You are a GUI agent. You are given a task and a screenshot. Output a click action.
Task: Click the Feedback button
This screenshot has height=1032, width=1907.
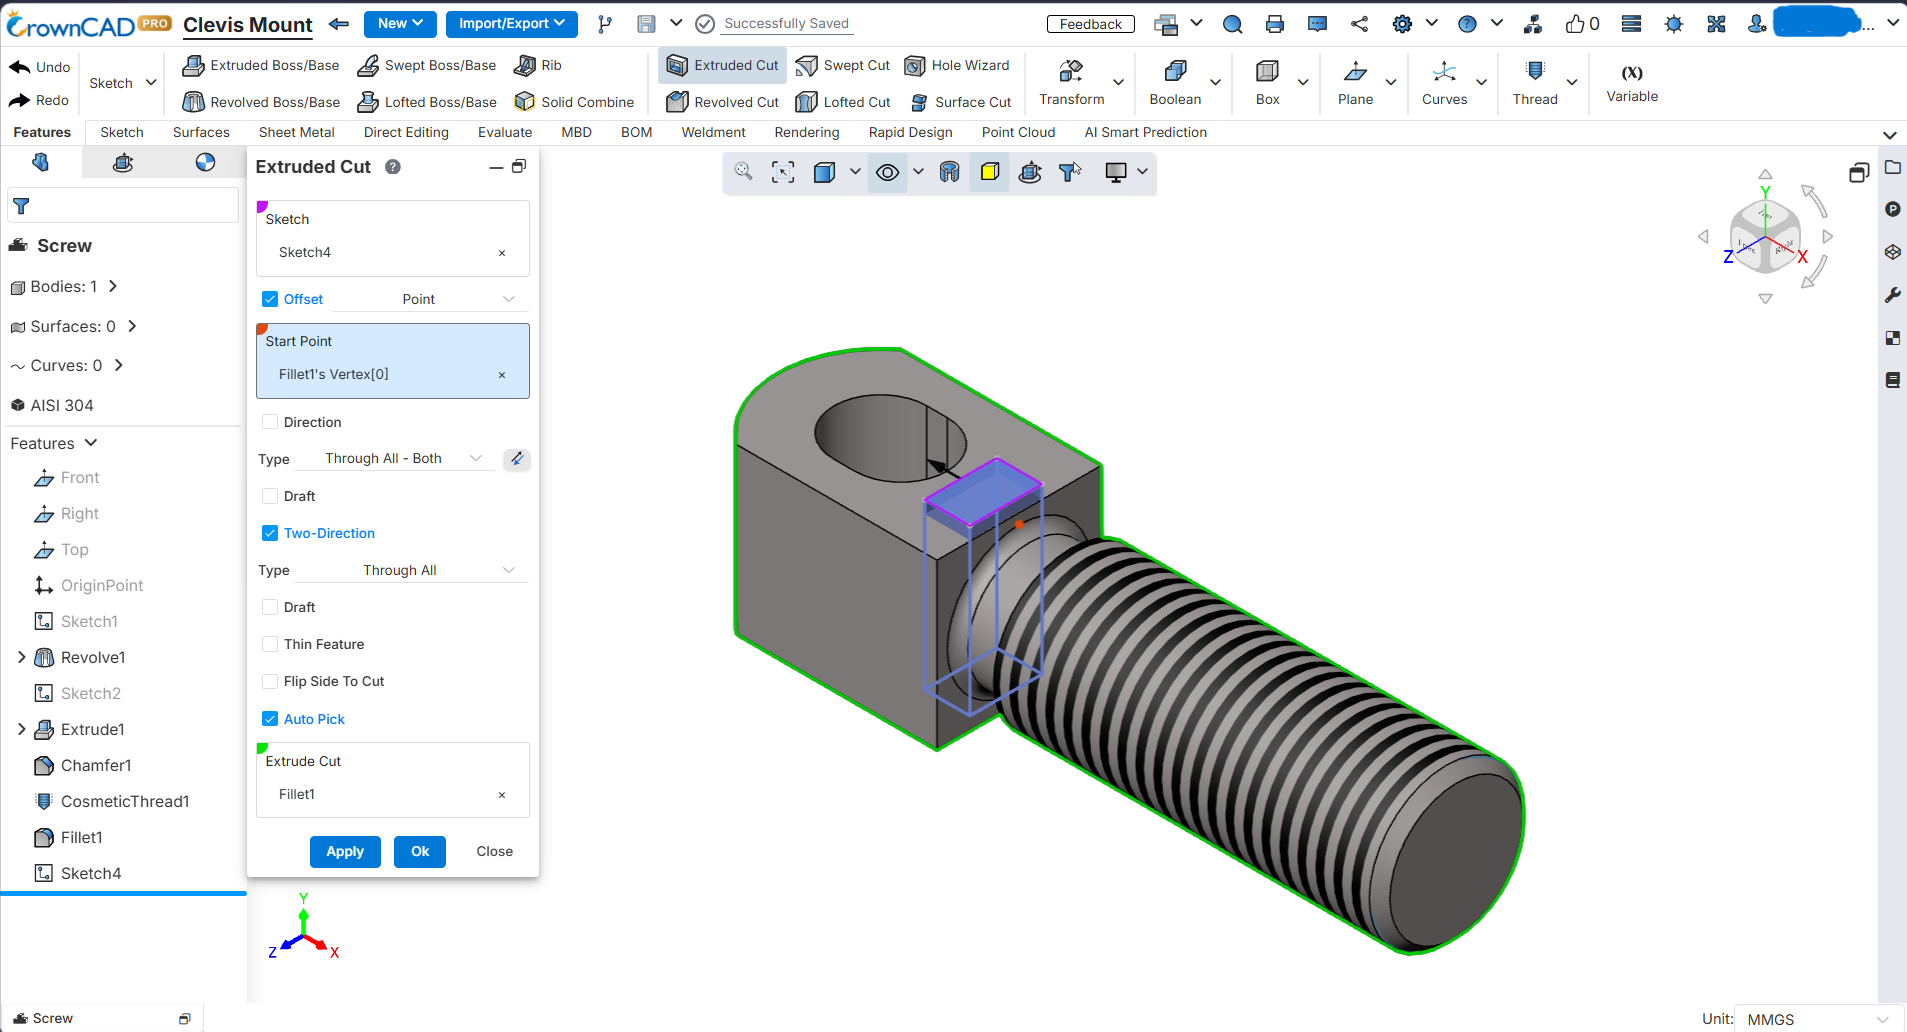(1091, 24)
